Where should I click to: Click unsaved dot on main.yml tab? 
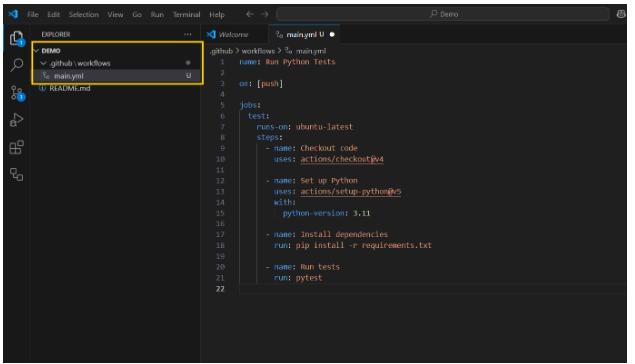tap(332, 34)
